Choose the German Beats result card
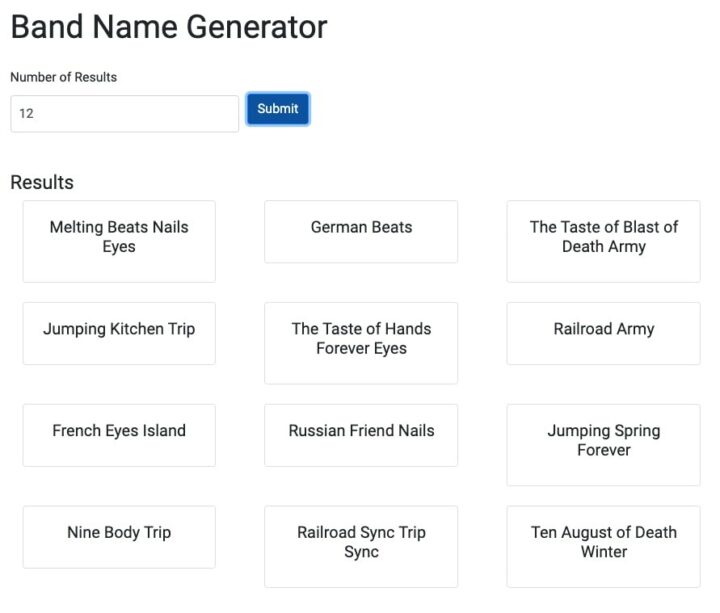Screen dimensions: 720x613 [x=361, y=229]
